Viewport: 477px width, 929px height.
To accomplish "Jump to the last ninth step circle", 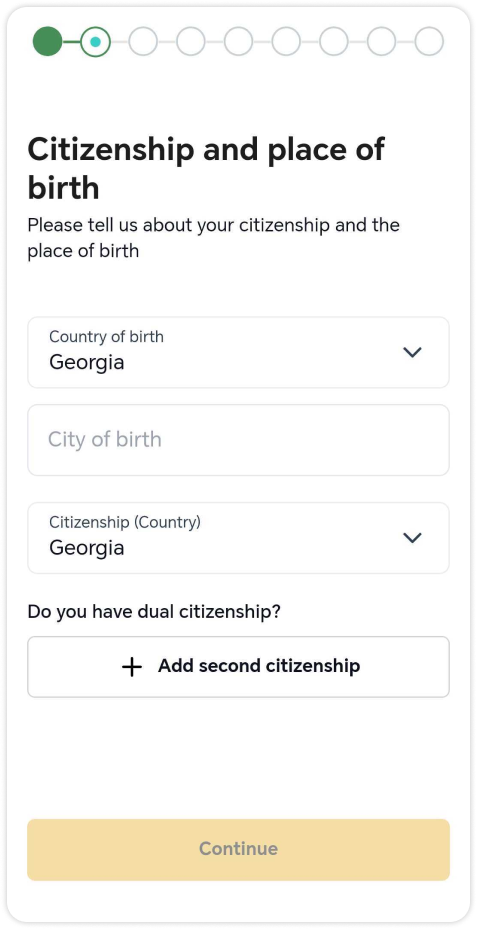I will coord(429,41).
